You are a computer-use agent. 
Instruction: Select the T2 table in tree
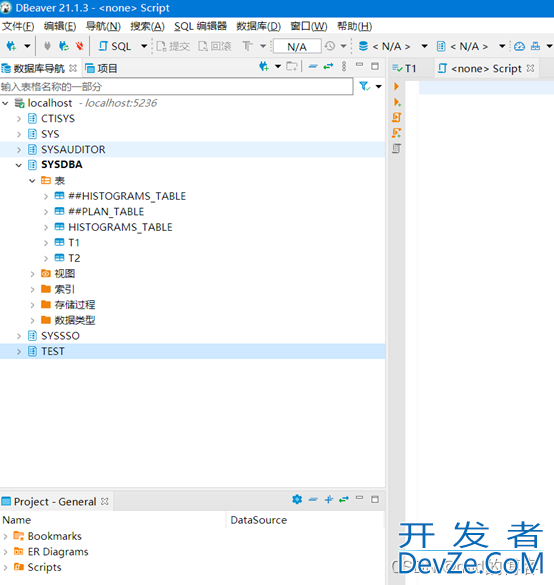74,258
